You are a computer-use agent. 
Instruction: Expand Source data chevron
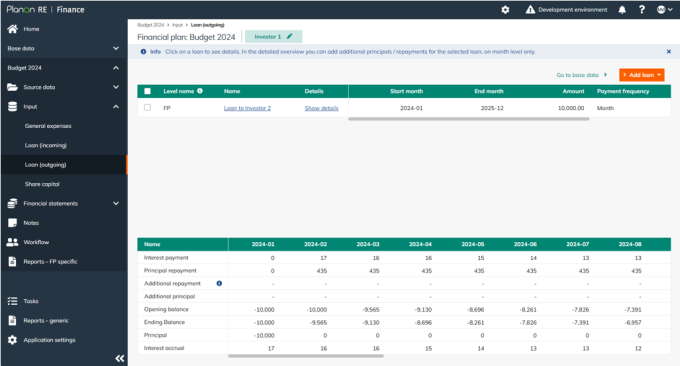tap(116, 87)
